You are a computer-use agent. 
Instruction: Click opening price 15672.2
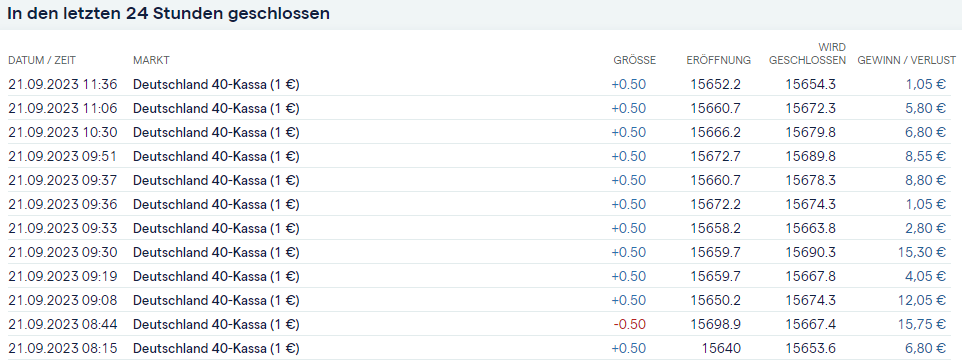coord(715,204)
